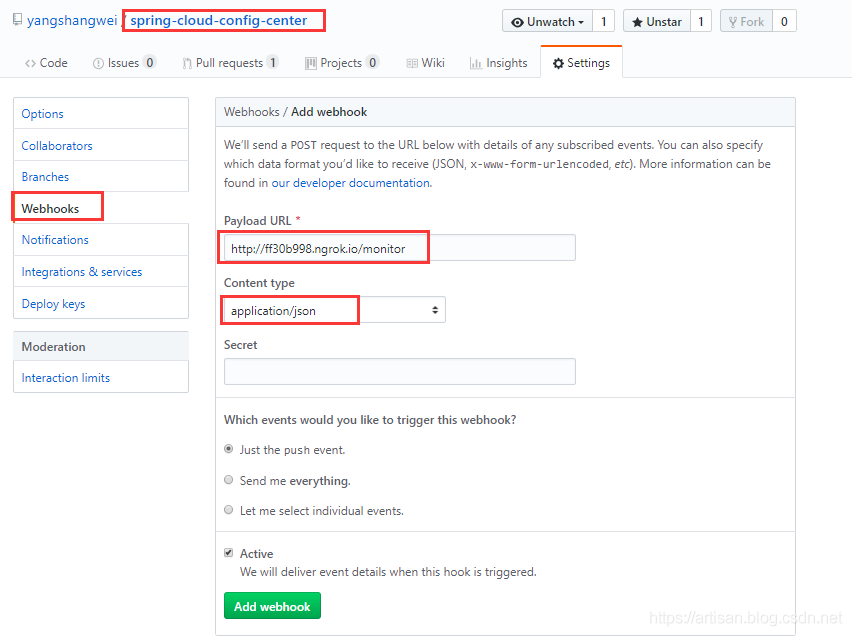Click the Payload URL input field
Image resolution: width=852 pixels, height=636 pixels.
coord(400,248)
